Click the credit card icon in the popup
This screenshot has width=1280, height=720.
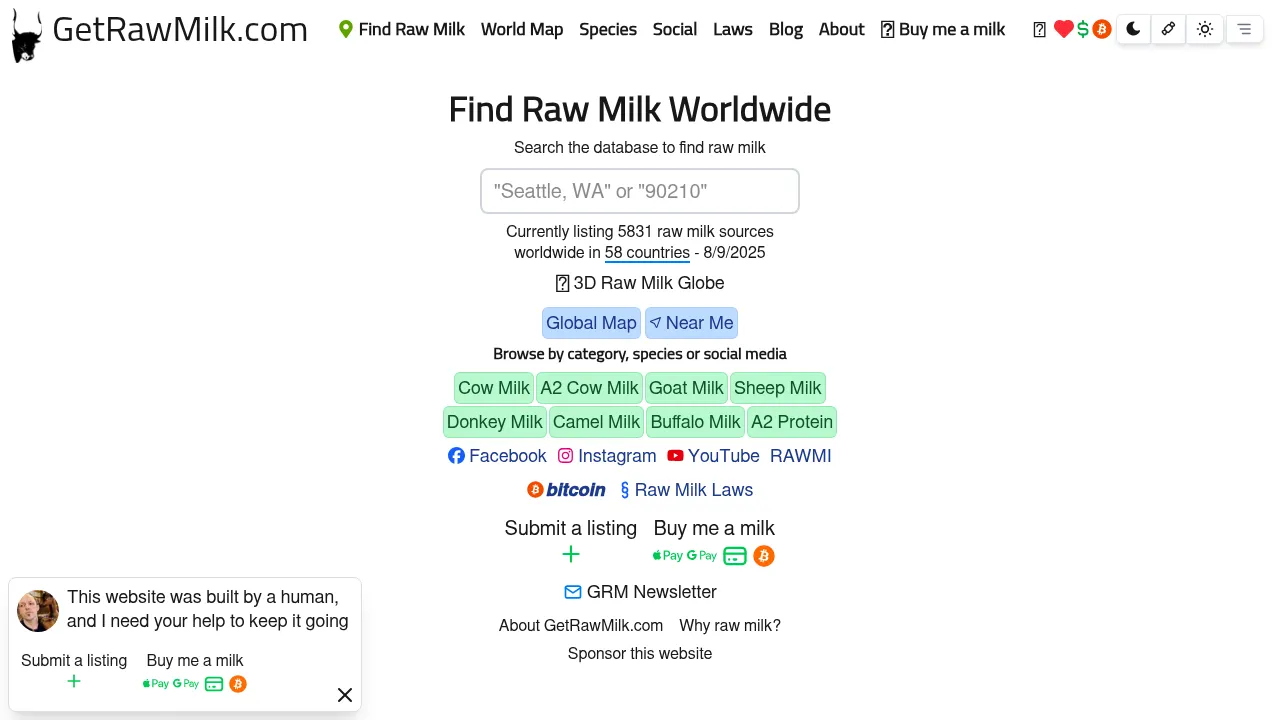(214, 684)
